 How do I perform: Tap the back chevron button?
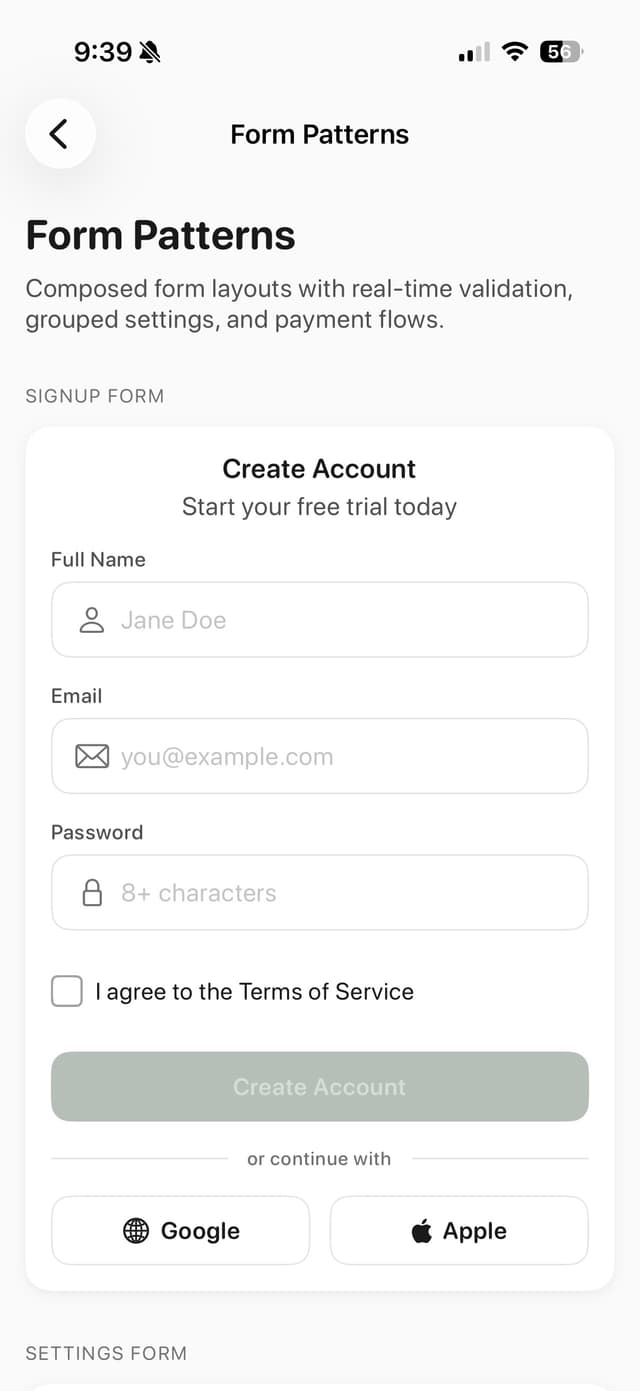pos(60,134)
